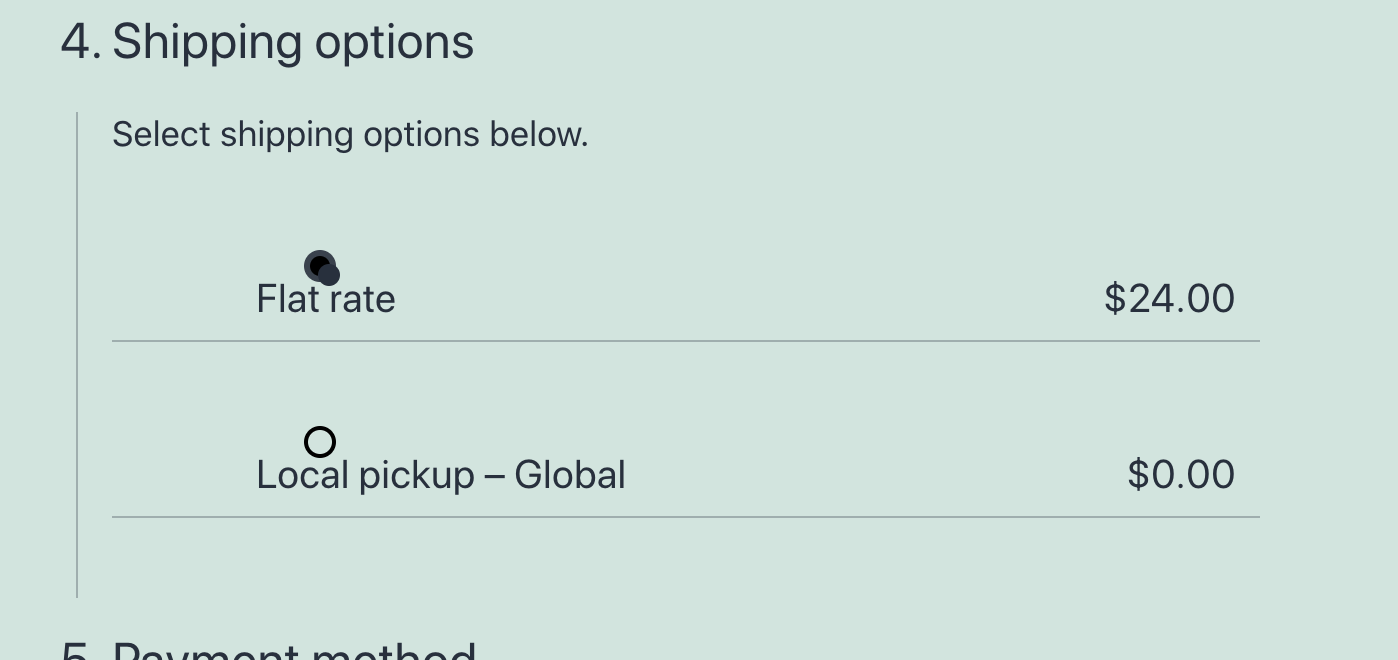Click the Flat rate label text
Screen dimensions: 1398x660
(x=325, y=298)
